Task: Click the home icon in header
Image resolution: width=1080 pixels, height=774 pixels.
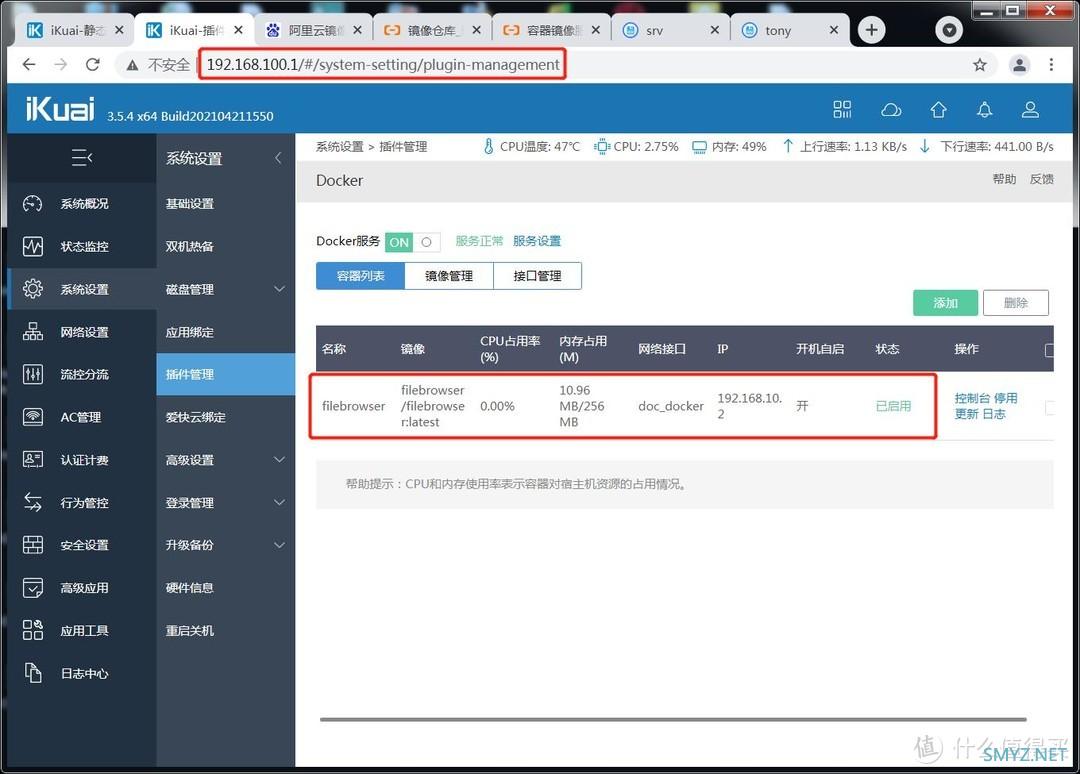Action: click(x=938, y=109)
